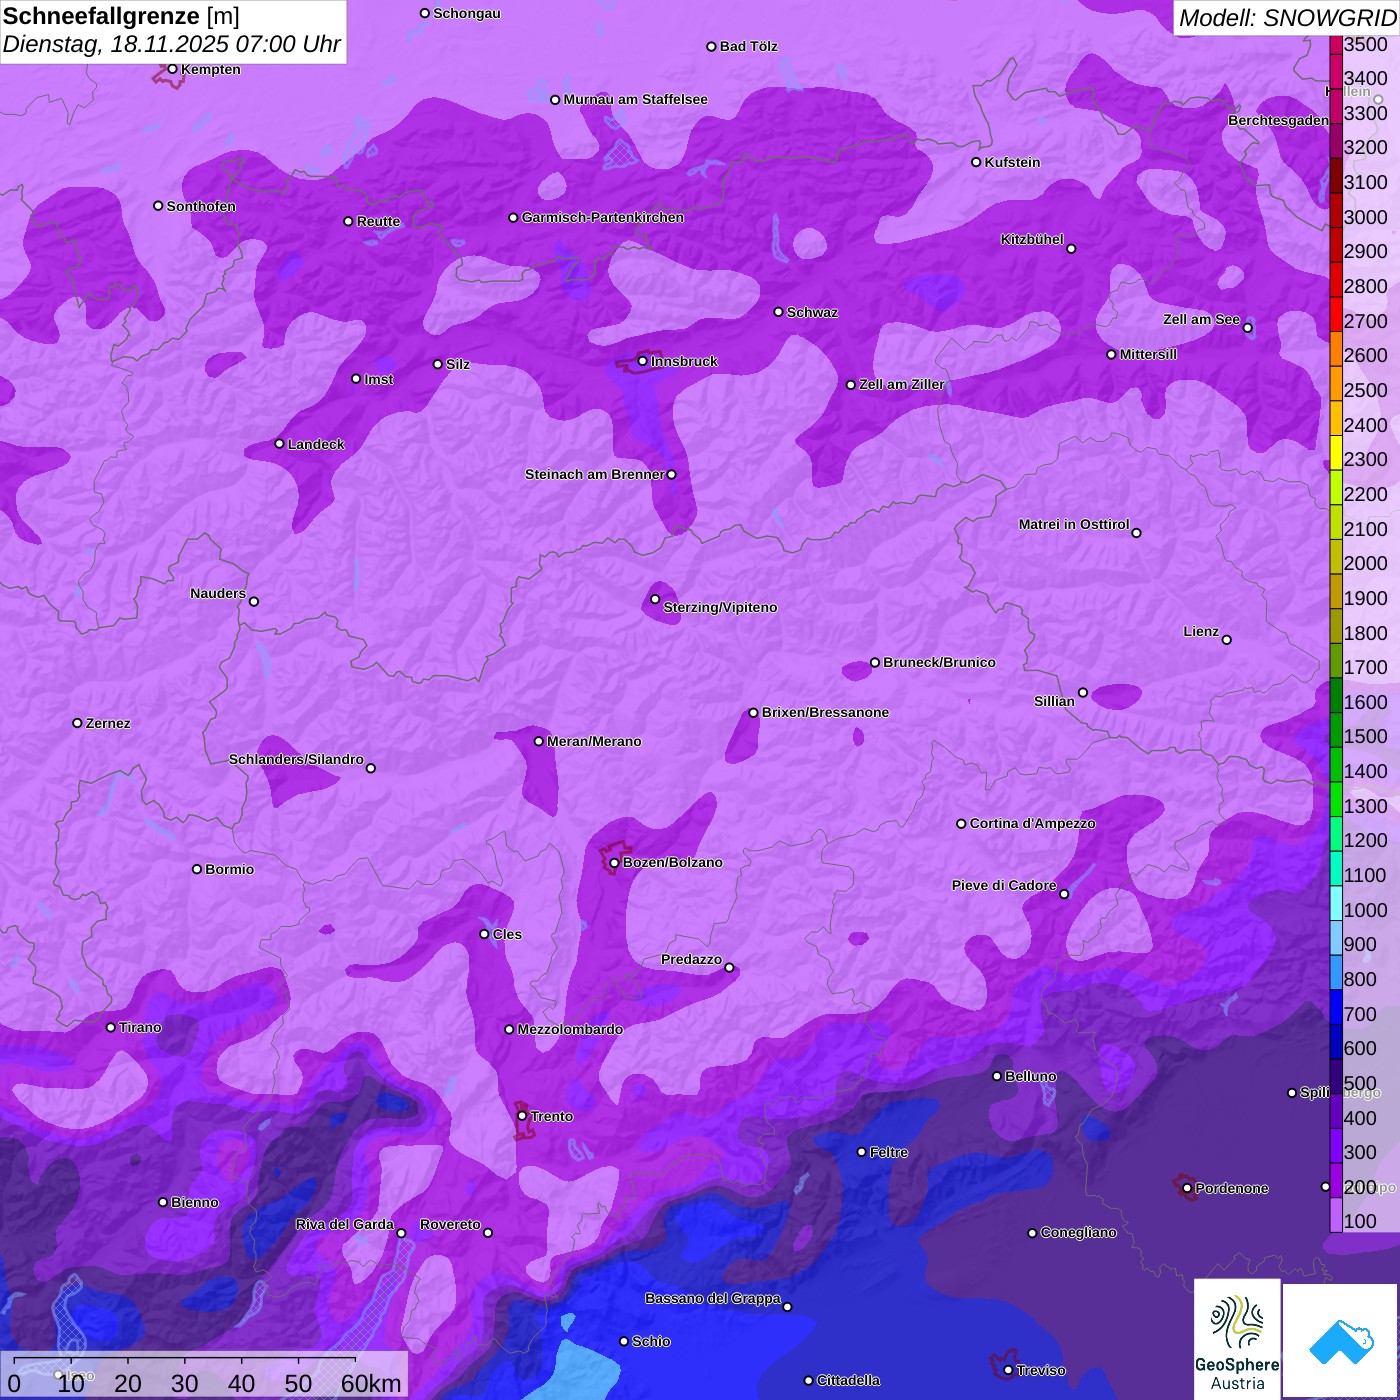
Task: Click the Bruneck/Brunico label
Action: [x=939, y=662]
